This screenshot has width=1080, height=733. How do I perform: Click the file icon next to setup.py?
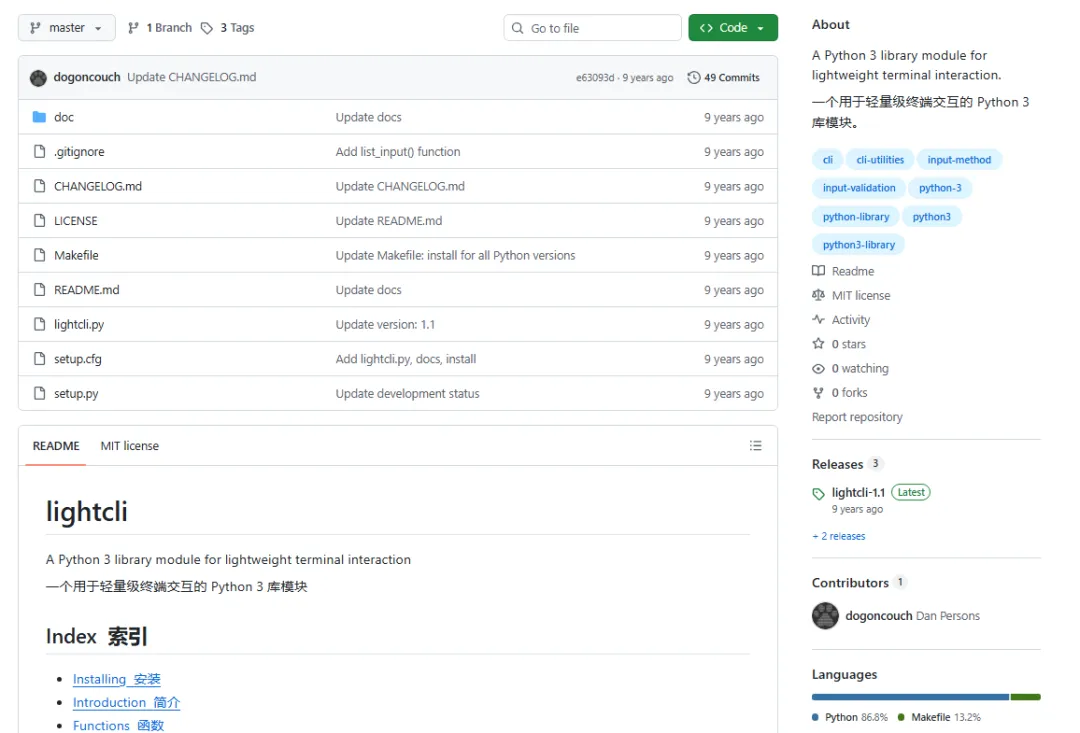click(39, 393)
